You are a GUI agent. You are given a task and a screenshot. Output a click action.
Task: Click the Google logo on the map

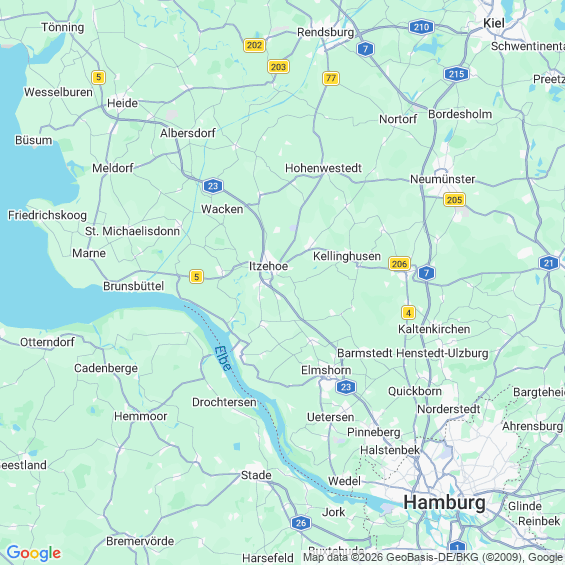pos(34,553)
